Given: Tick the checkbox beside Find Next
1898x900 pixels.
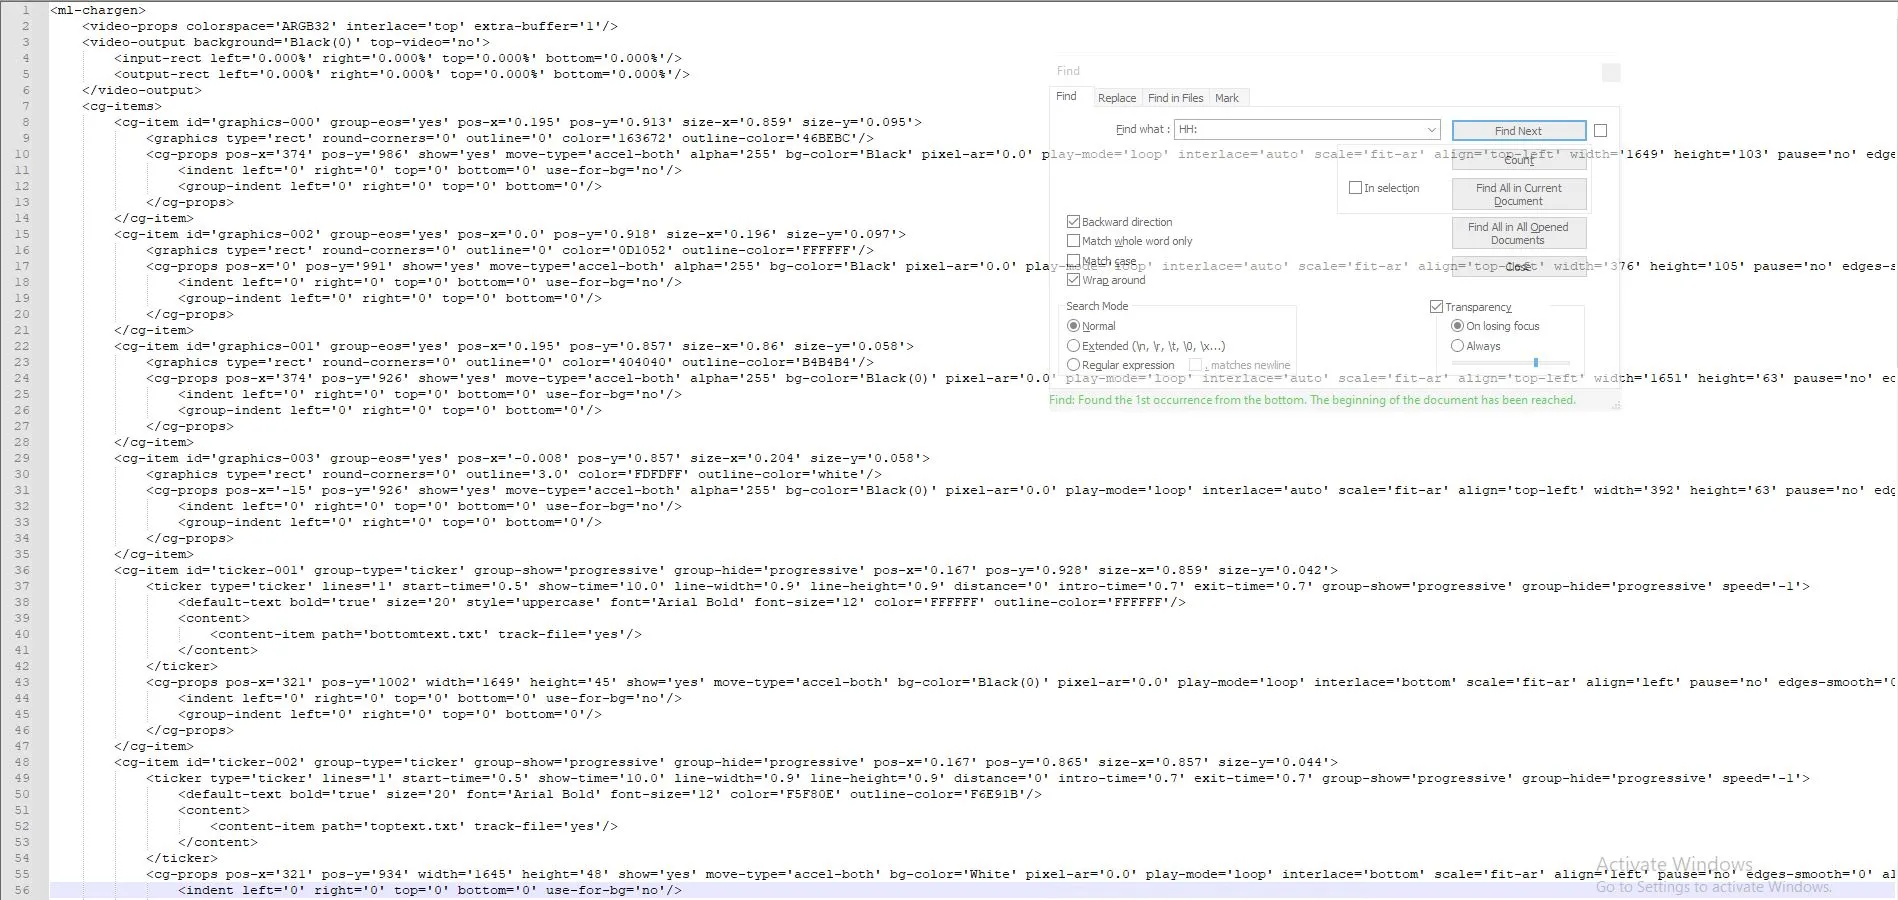Looking at the screenshot, I should pos(1600,131).
